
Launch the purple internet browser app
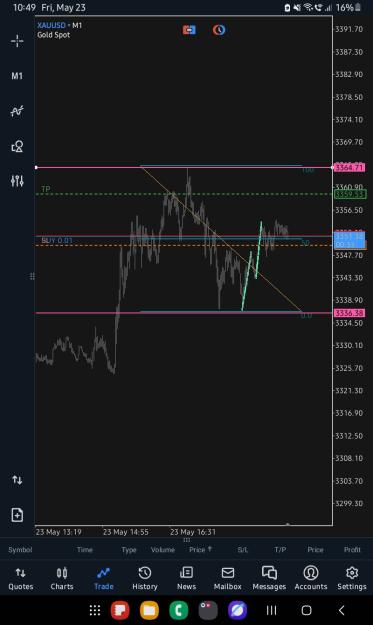(238, 610)
